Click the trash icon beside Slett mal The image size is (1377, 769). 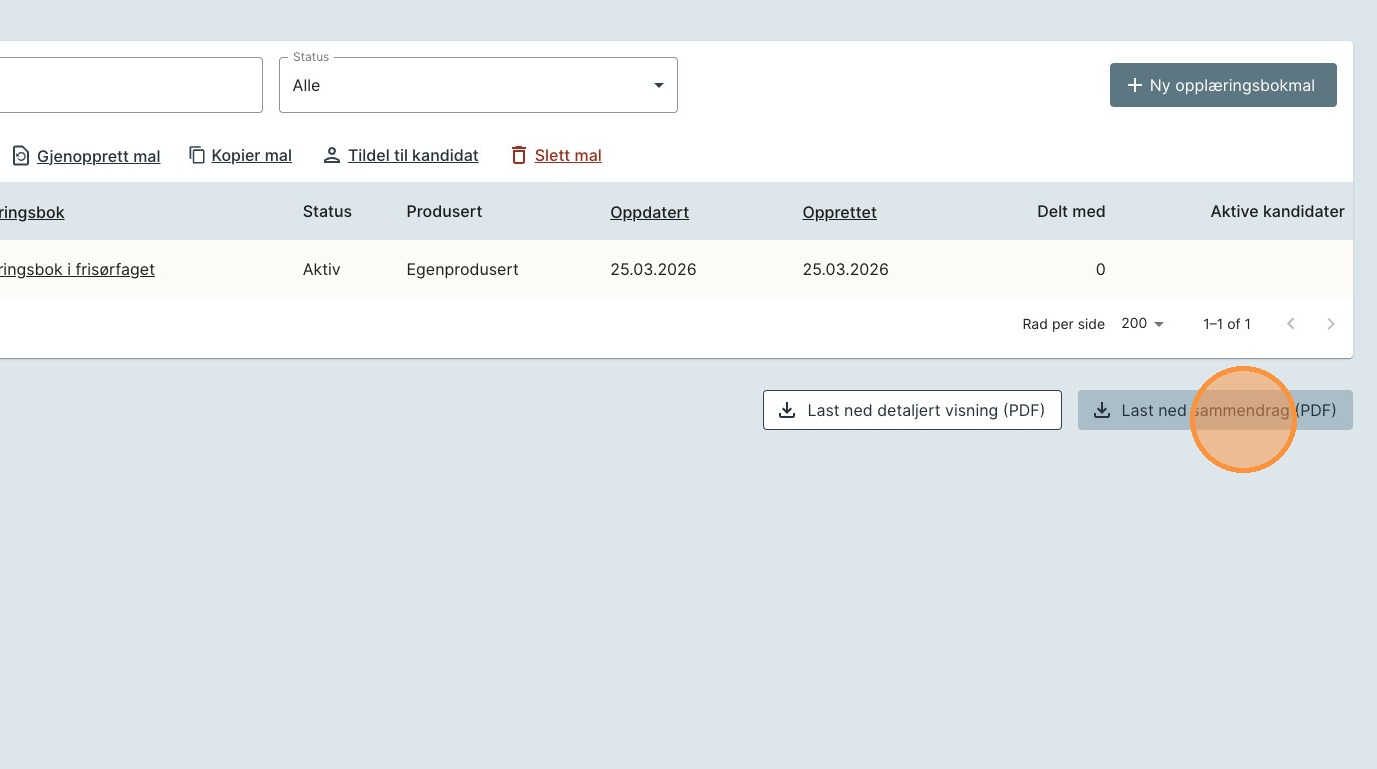(x=518, y=155)
